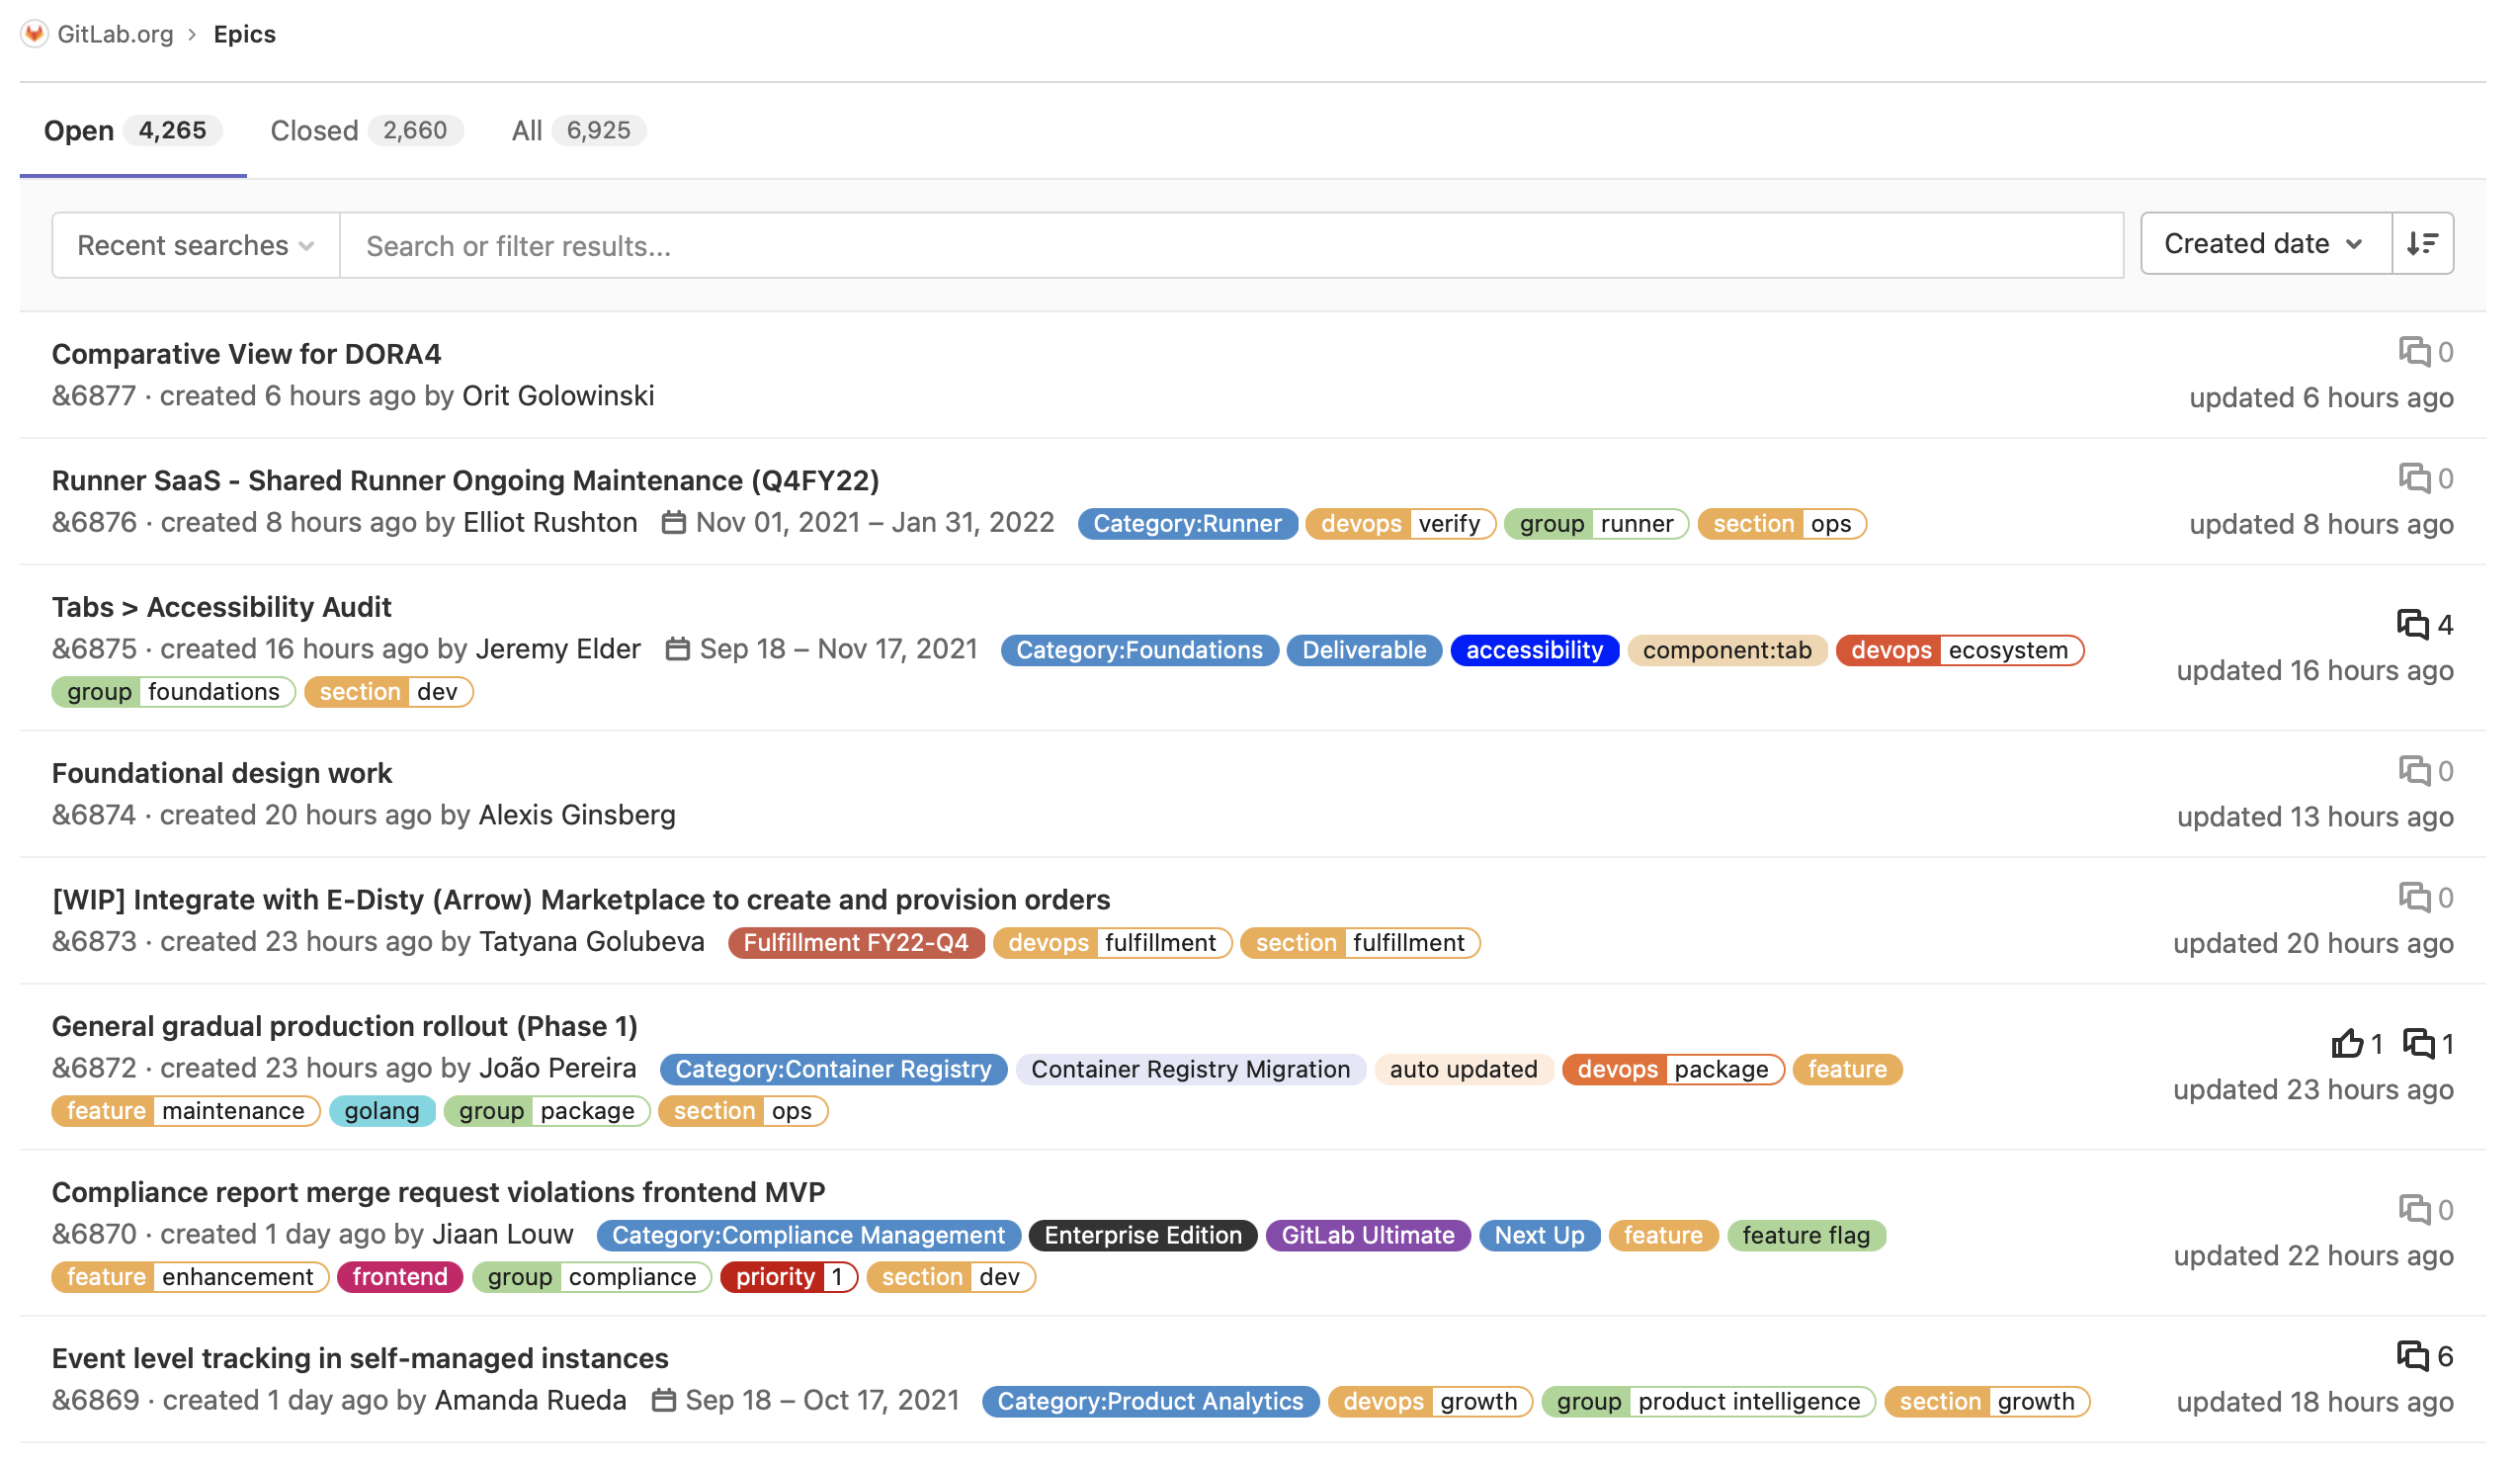Click the GitLab.org breadcrumb link
The image size is (2520, 1465).
tap(115, 34)
